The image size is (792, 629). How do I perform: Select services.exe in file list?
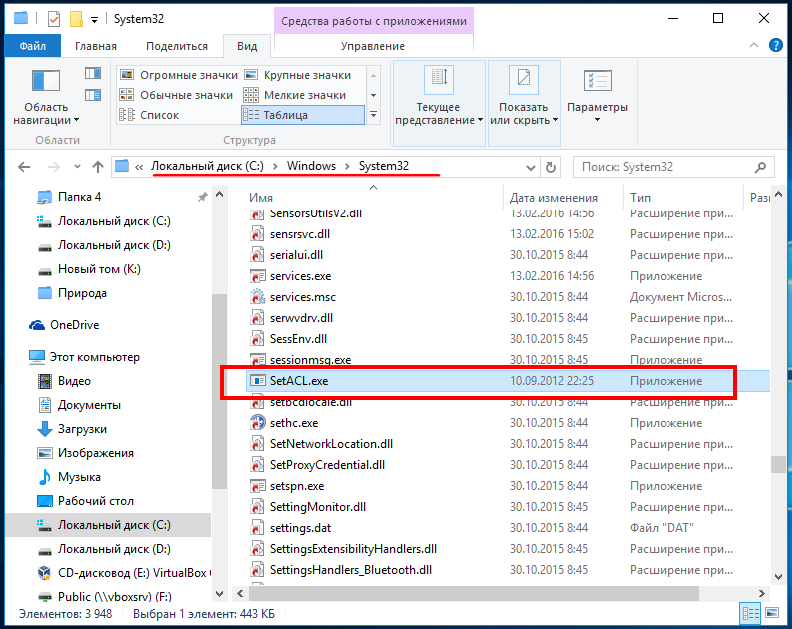click(x=300, y=276)
